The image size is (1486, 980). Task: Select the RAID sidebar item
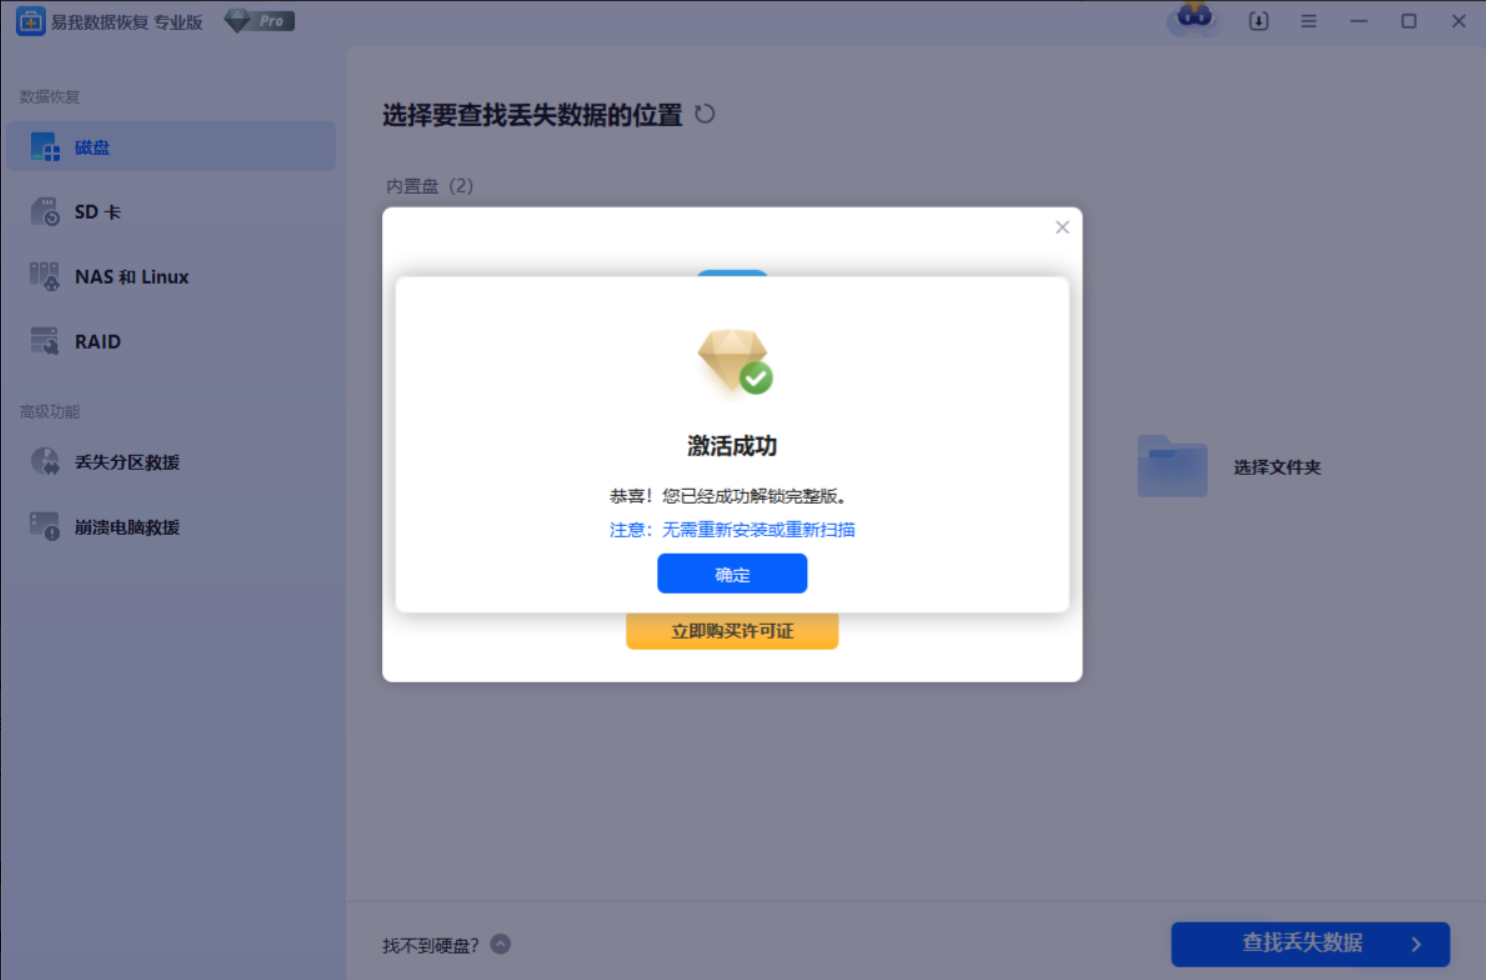coord(171,342)
